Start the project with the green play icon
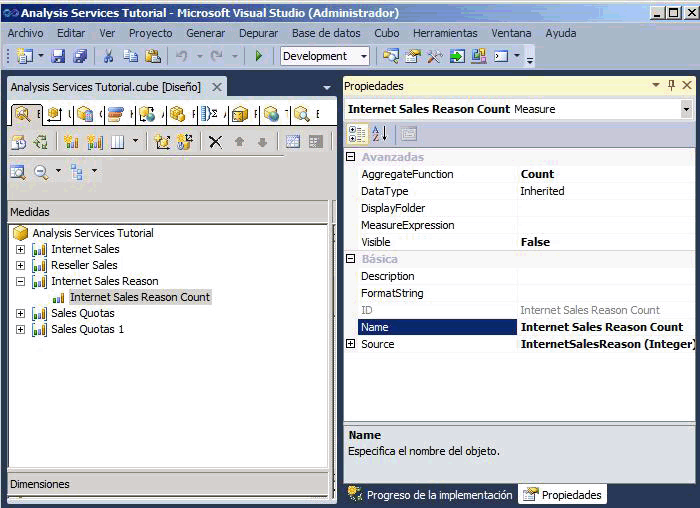Image resolution: width=700 pixels, height=508 pixels. click(x=258, y=56)
